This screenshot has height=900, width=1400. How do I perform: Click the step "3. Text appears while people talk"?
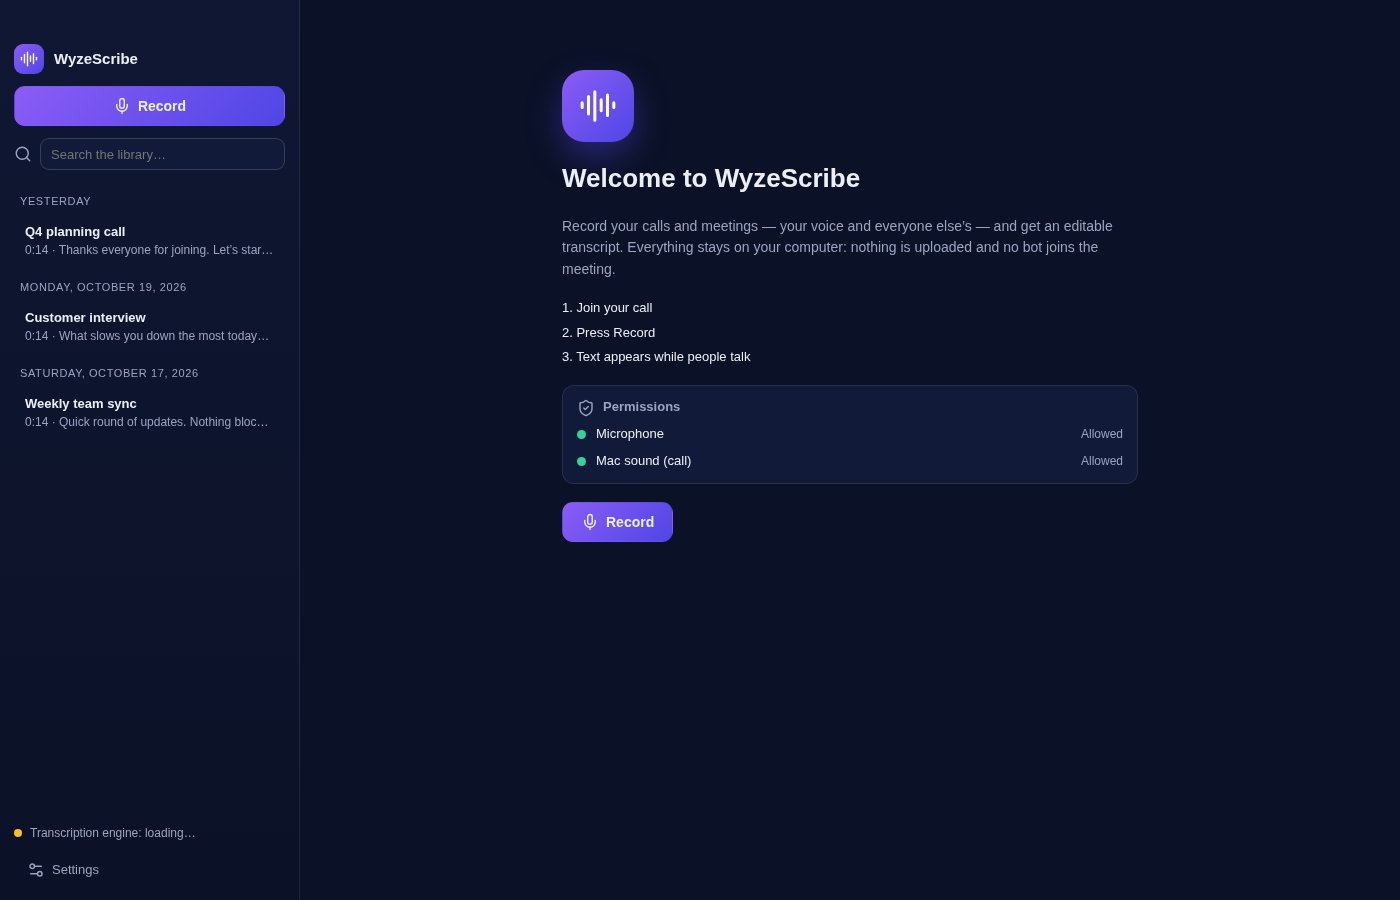656,357
